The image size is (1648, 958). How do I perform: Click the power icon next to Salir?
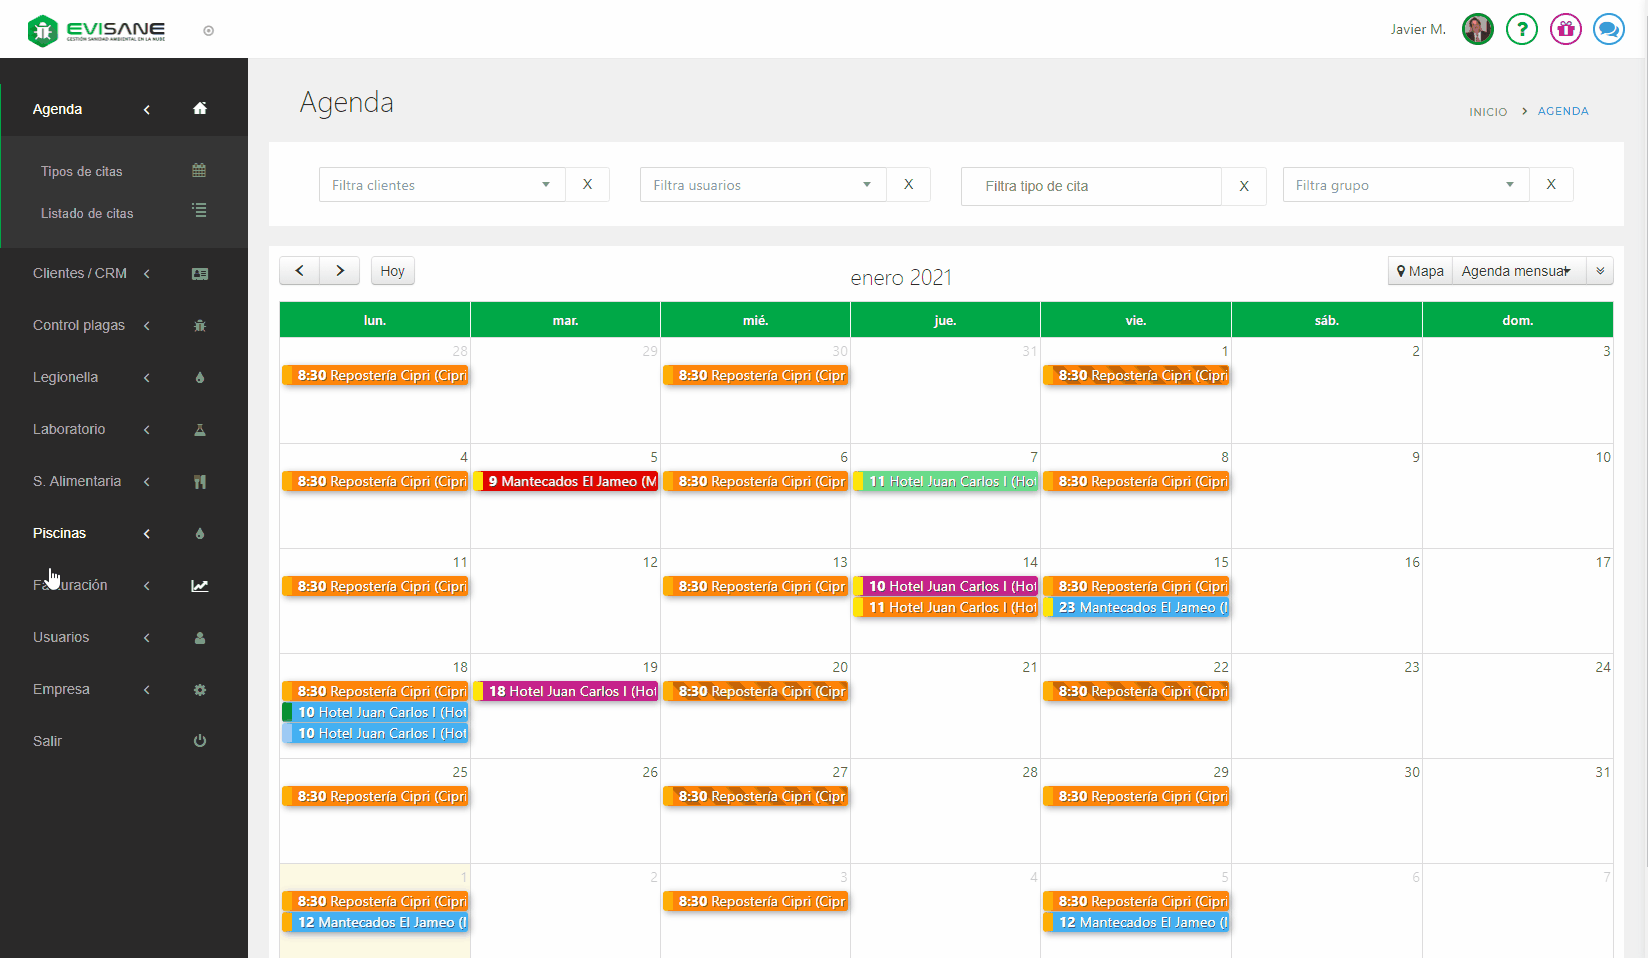pyautogui.click(x=200, y=741)
